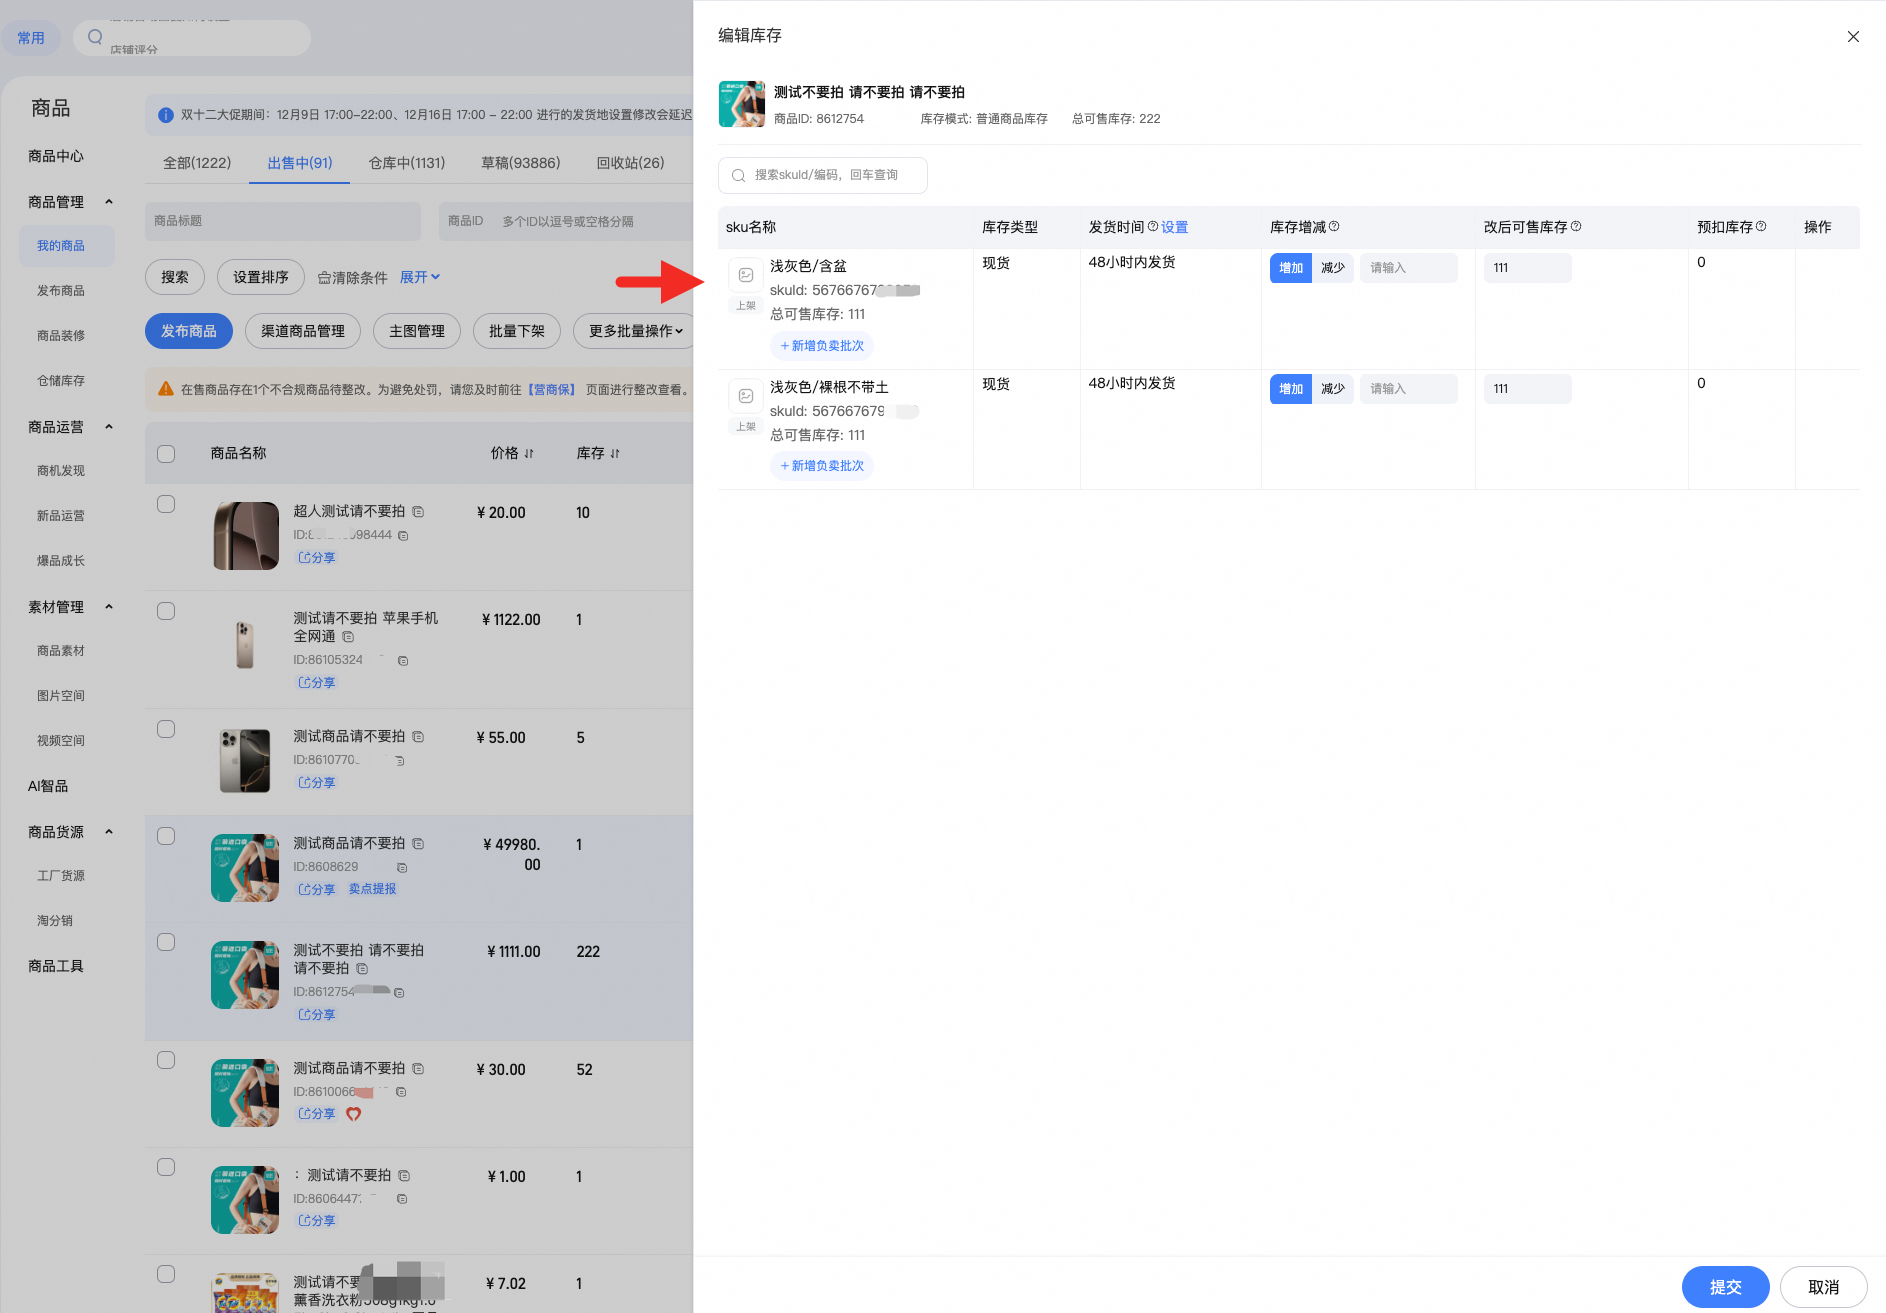Click help icon next to 库存增减 header

[x=1334, y=227]
